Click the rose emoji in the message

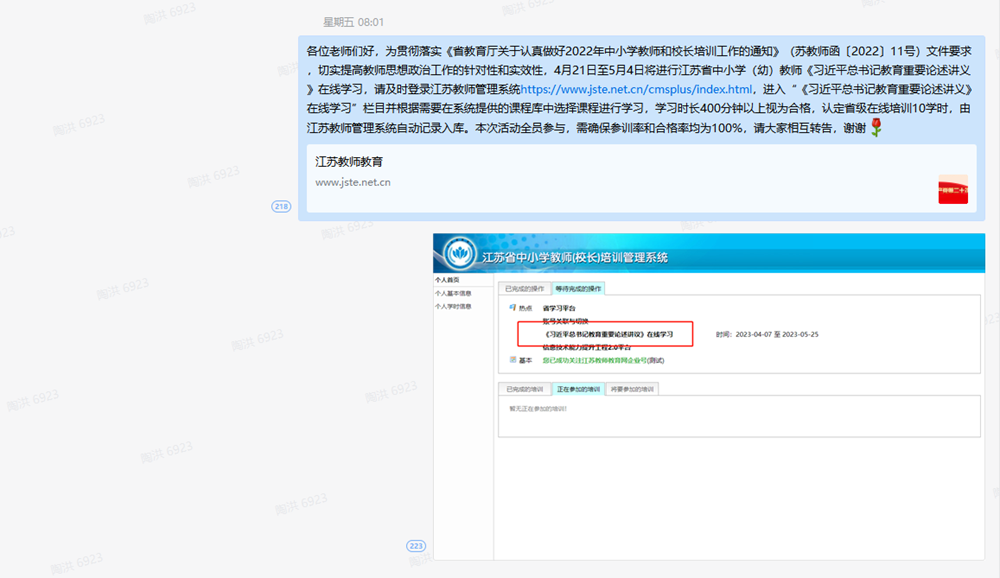click(x=876, y=126)
